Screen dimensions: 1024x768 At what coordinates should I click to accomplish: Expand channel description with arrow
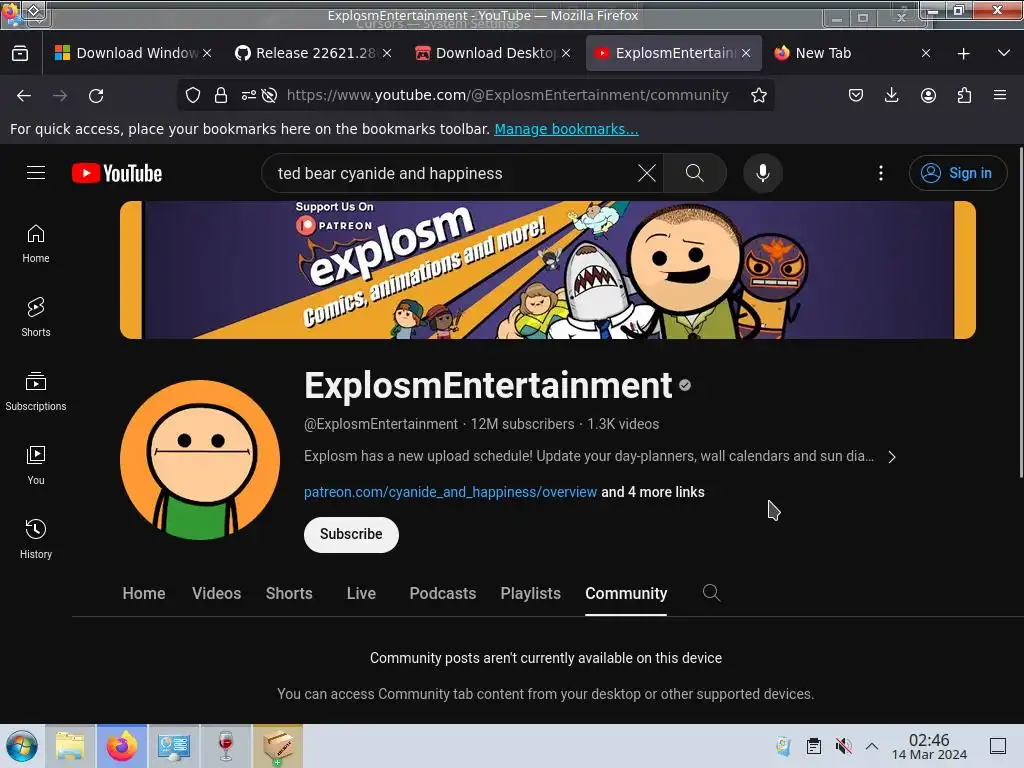pos(892,457)
